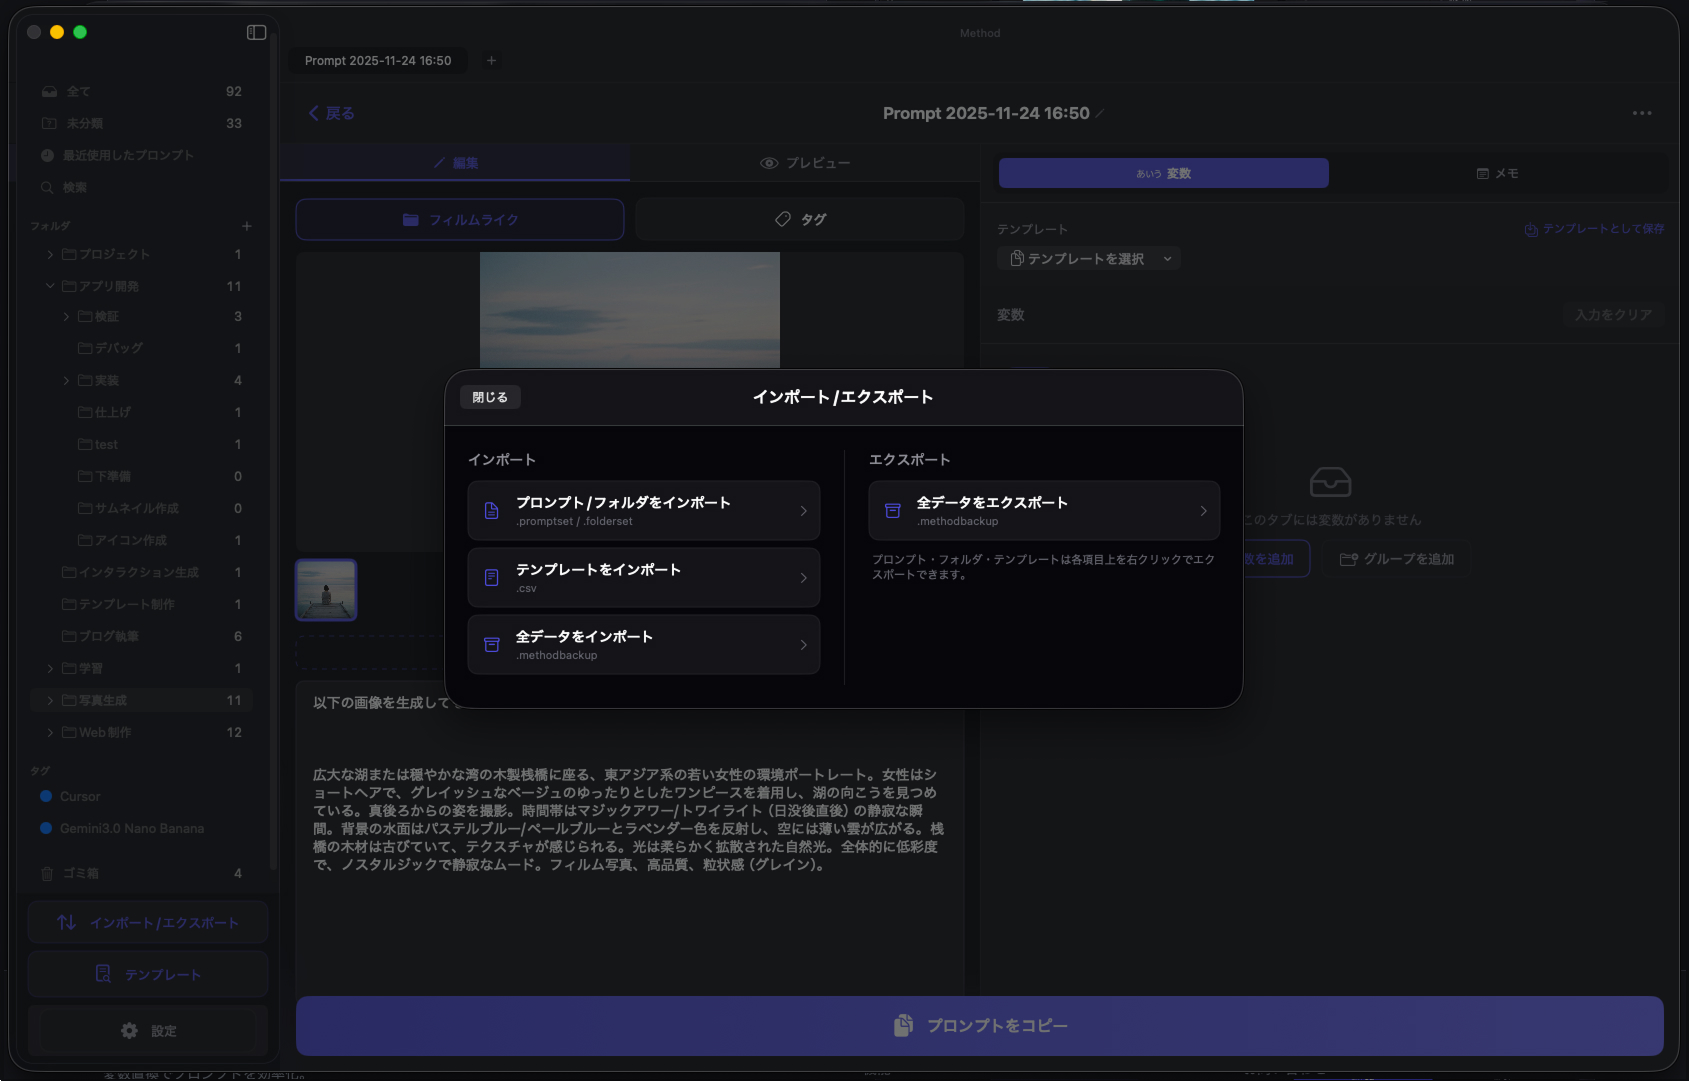This screenshot has height=1081, width=1689.
Task: Click the plus icon to add folder
Action: click(x=247, y=226)
